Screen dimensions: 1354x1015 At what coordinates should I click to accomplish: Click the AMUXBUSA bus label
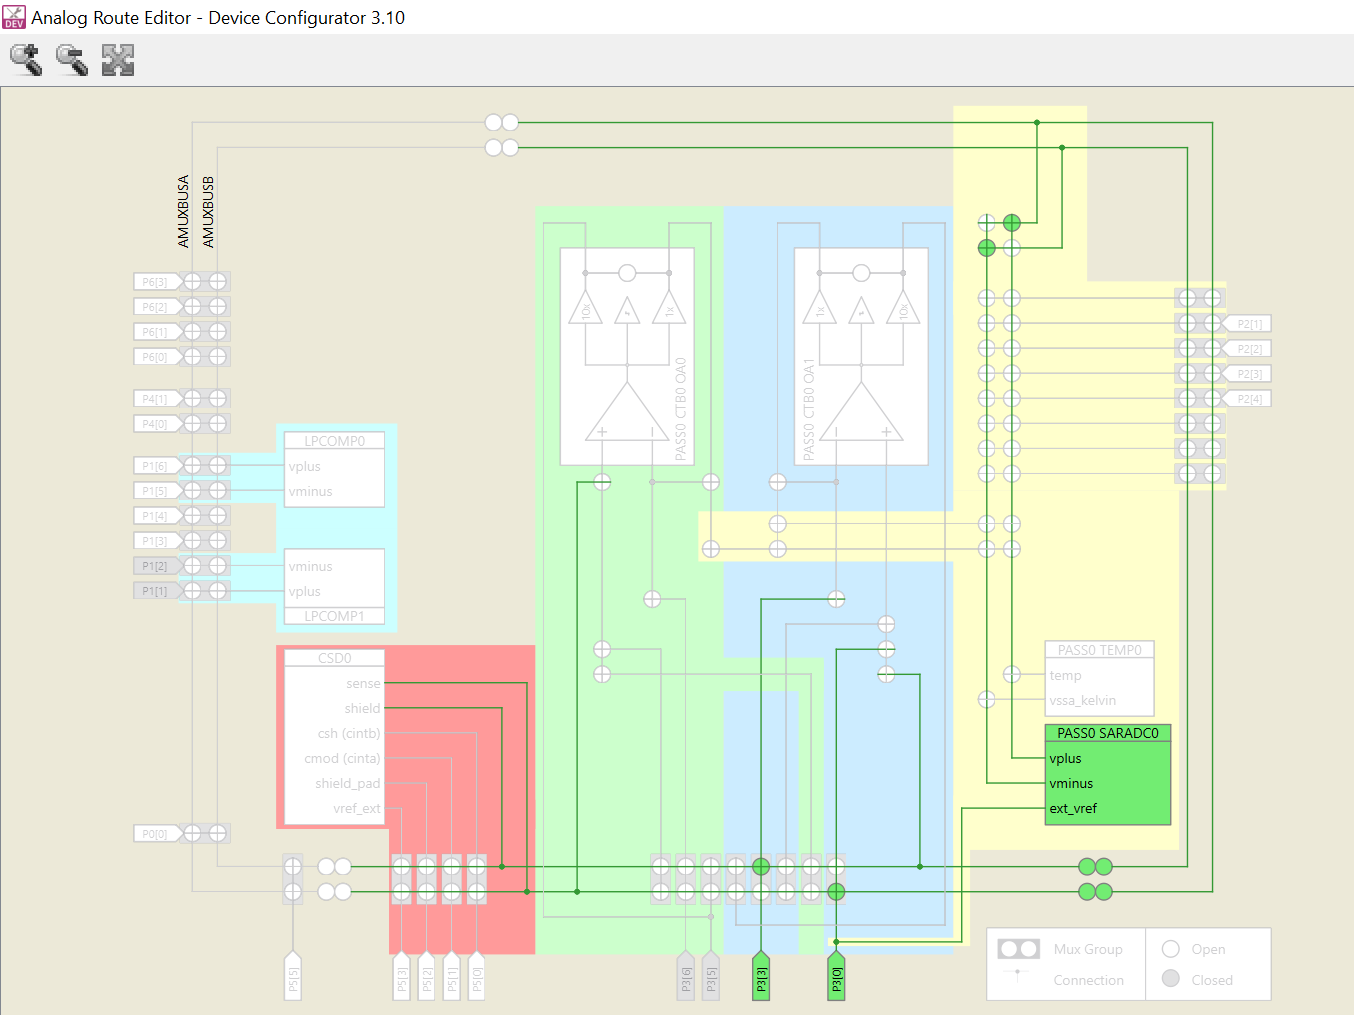click(x=183, y=211)
